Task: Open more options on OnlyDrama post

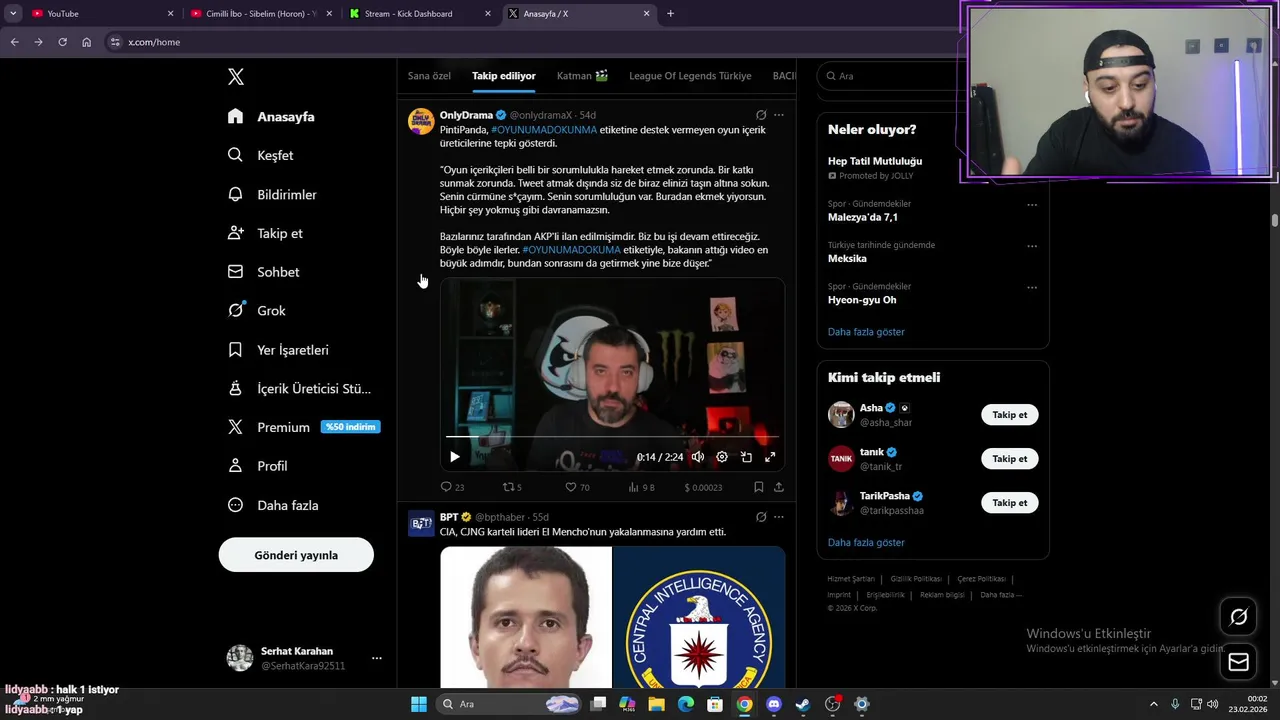Action: [x=779, y=115]
